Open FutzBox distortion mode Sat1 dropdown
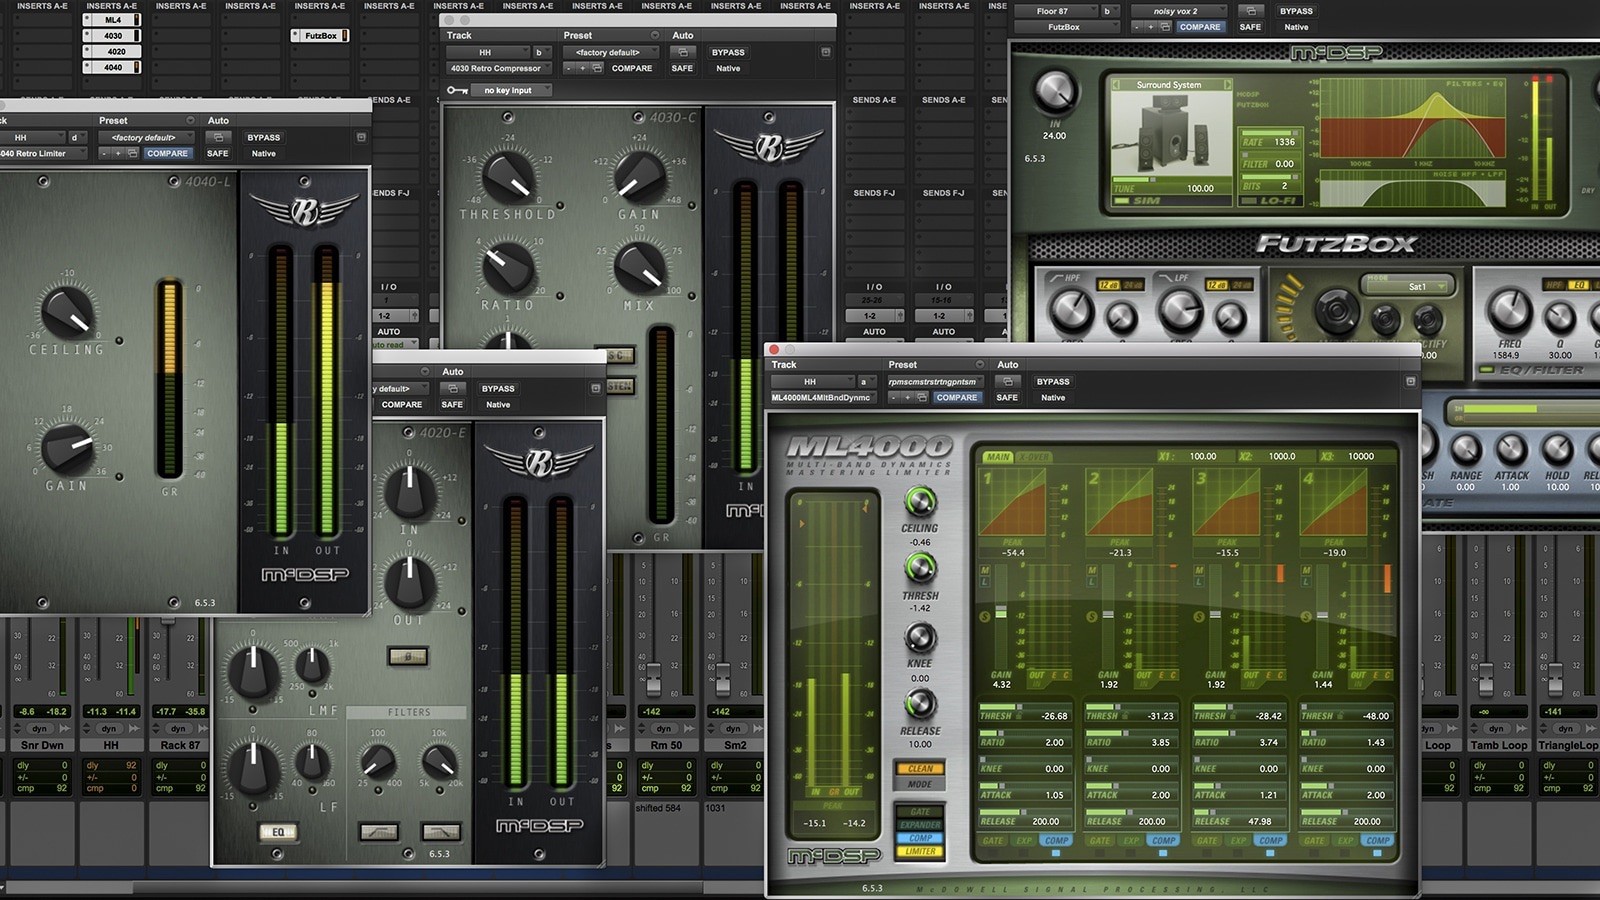Screen dimensions: 1600x900 point(1417,287)
